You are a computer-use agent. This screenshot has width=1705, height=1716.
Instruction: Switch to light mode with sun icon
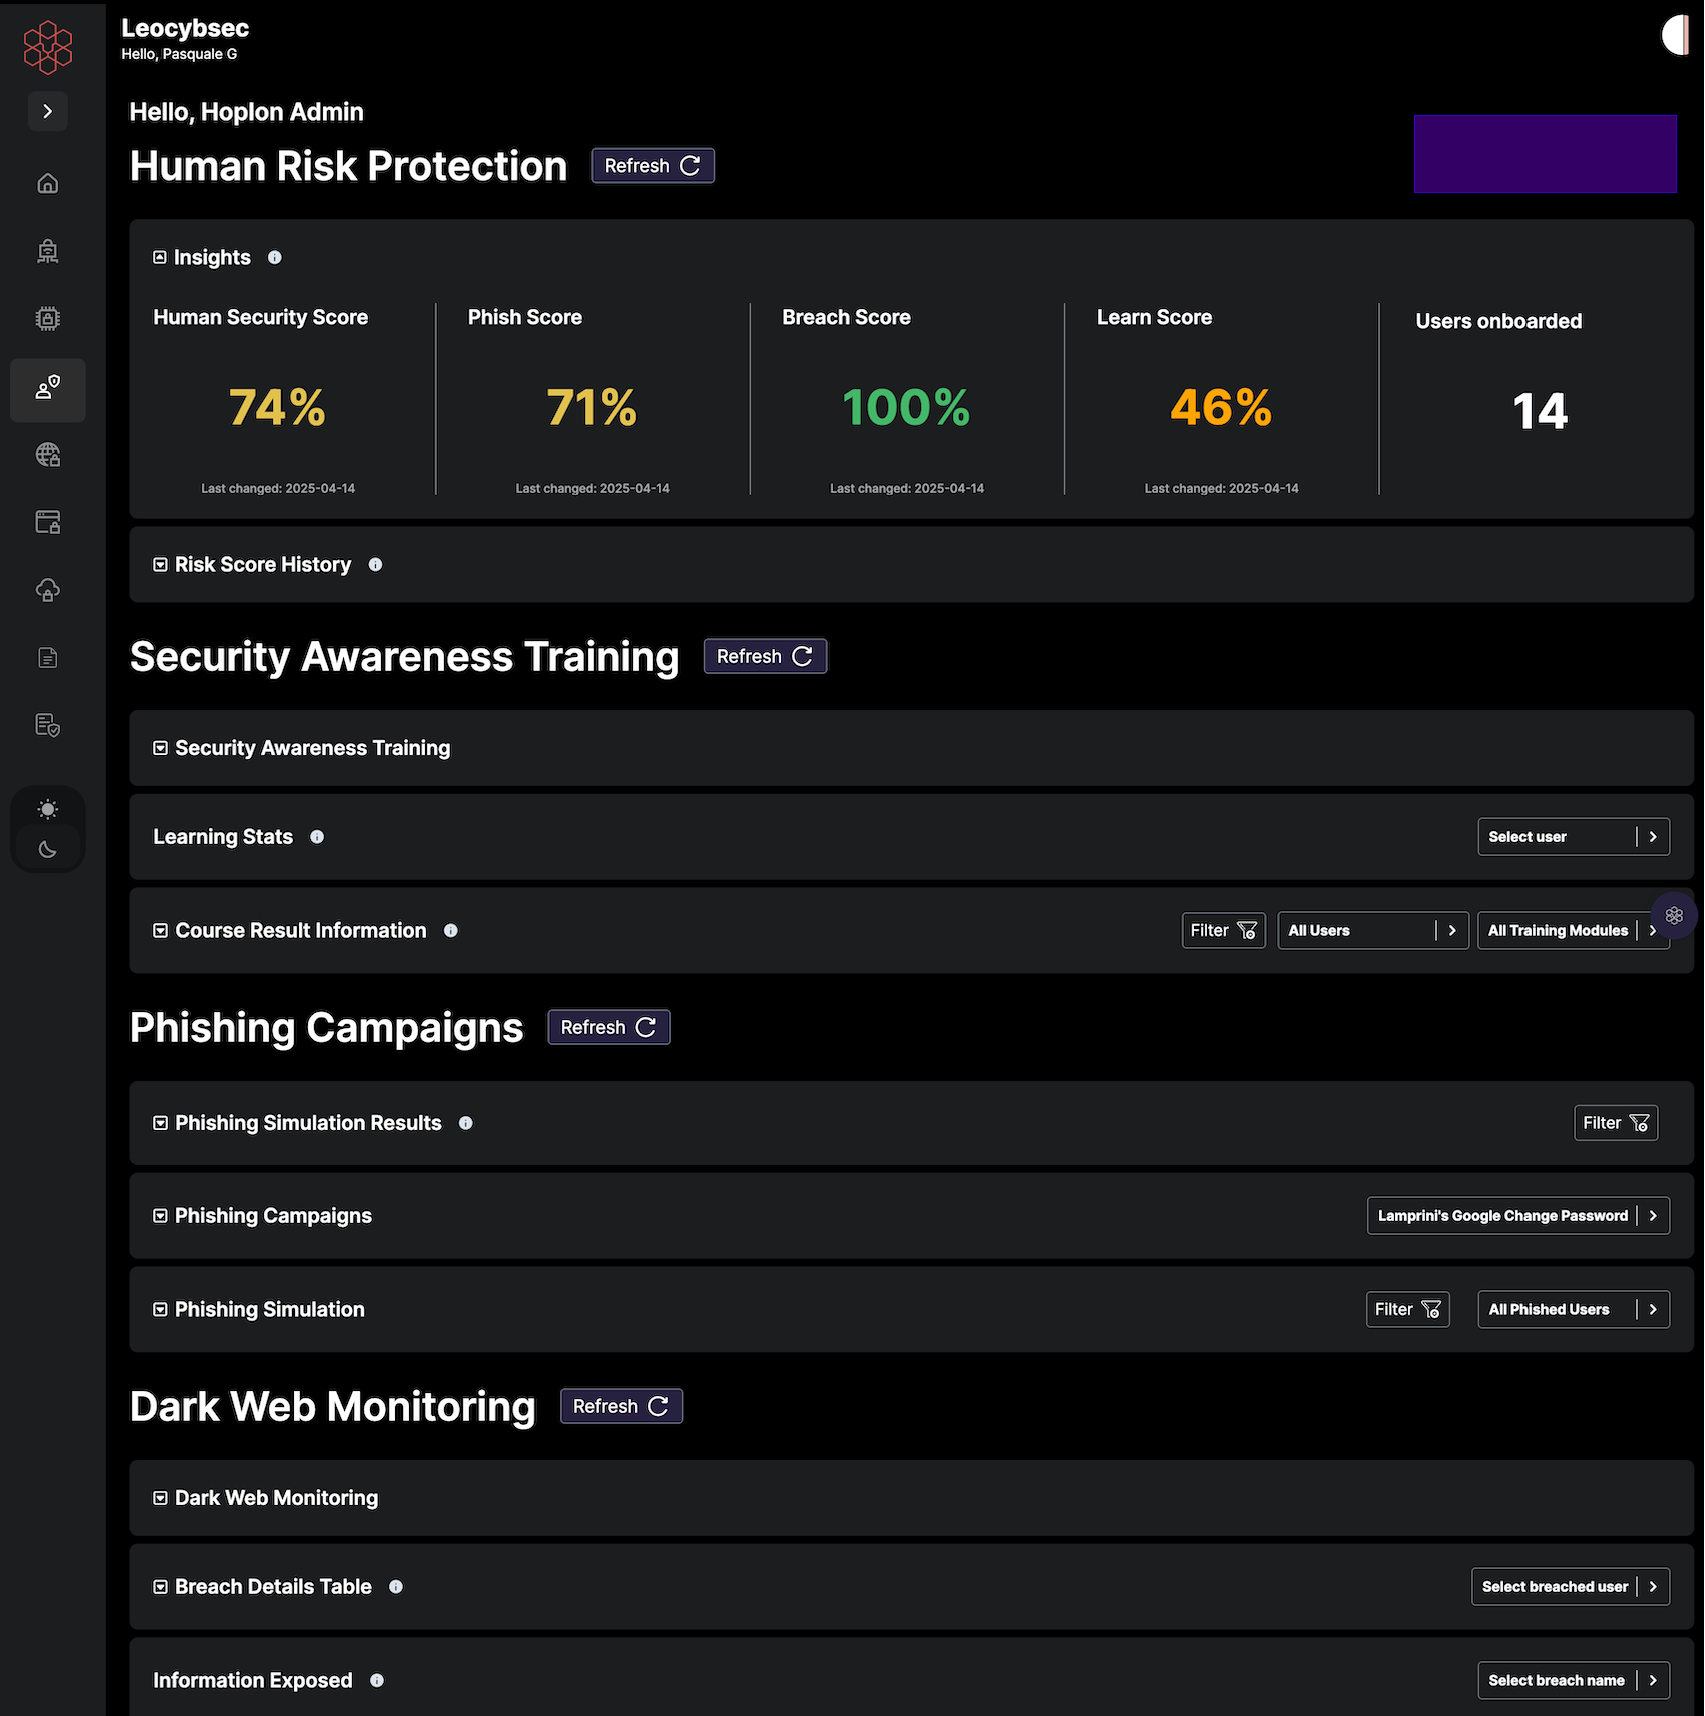tap(48, 809)
